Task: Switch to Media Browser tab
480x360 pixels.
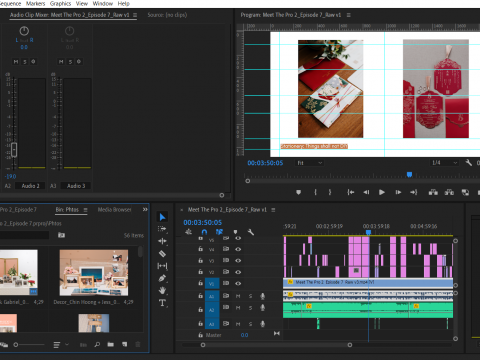Action: 114,210
